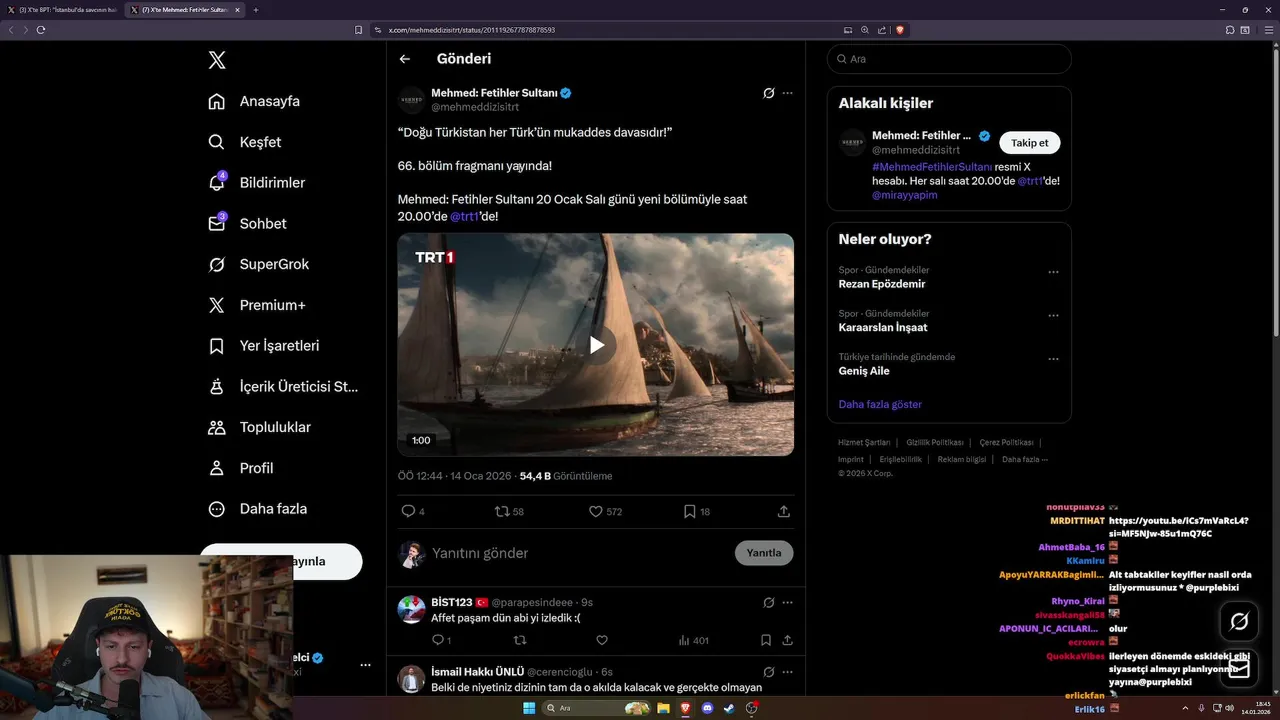Viewport: 1280px width, 720px height.
Task: Click Takip et button
Action: [1029, 143]
